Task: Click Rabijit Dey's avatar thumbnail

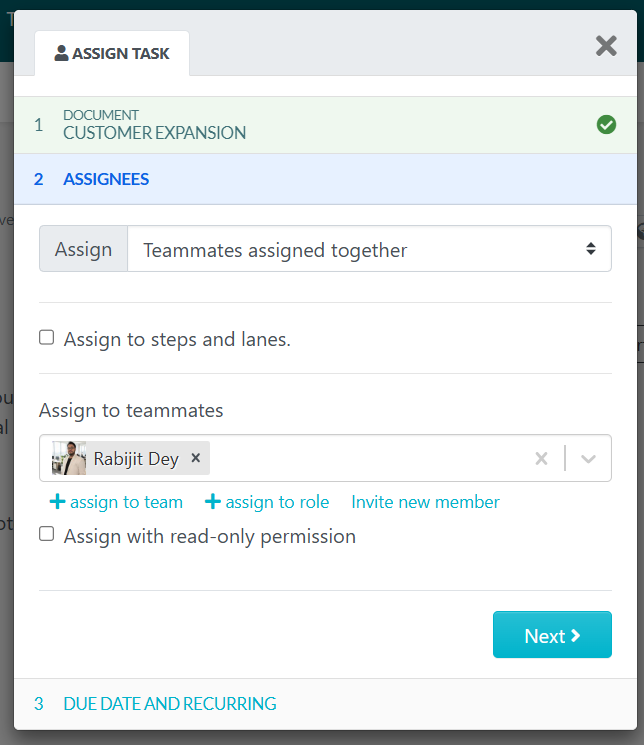Action: pyautogui.click(x=69, y=459)
